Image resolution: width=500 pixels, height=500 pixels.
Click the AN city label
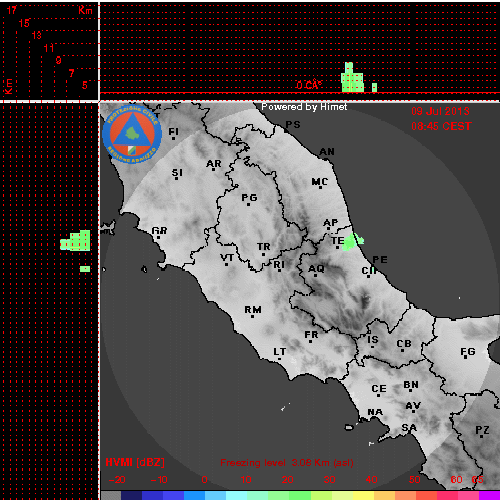[x=327, y=152]
